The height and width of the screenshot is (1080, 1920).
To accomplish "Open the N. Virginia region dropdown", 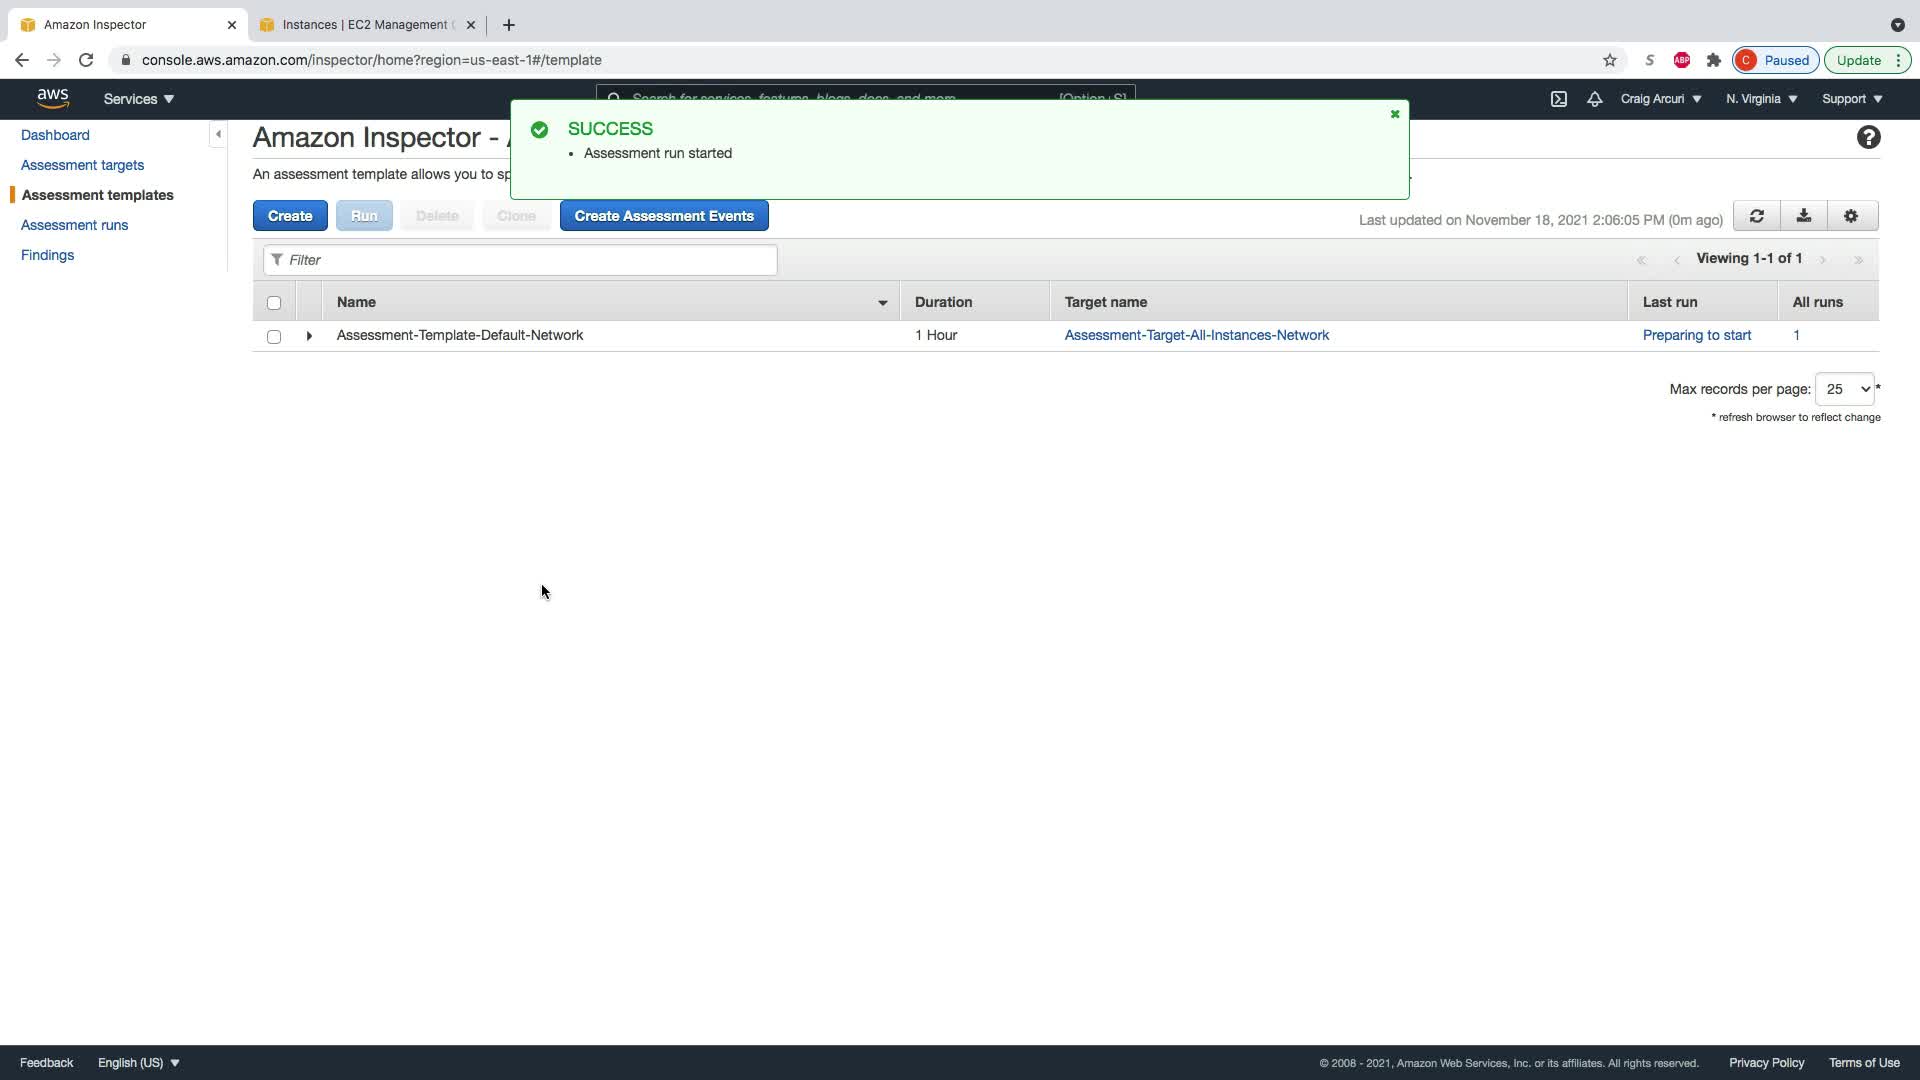I will click(1761, 99).
